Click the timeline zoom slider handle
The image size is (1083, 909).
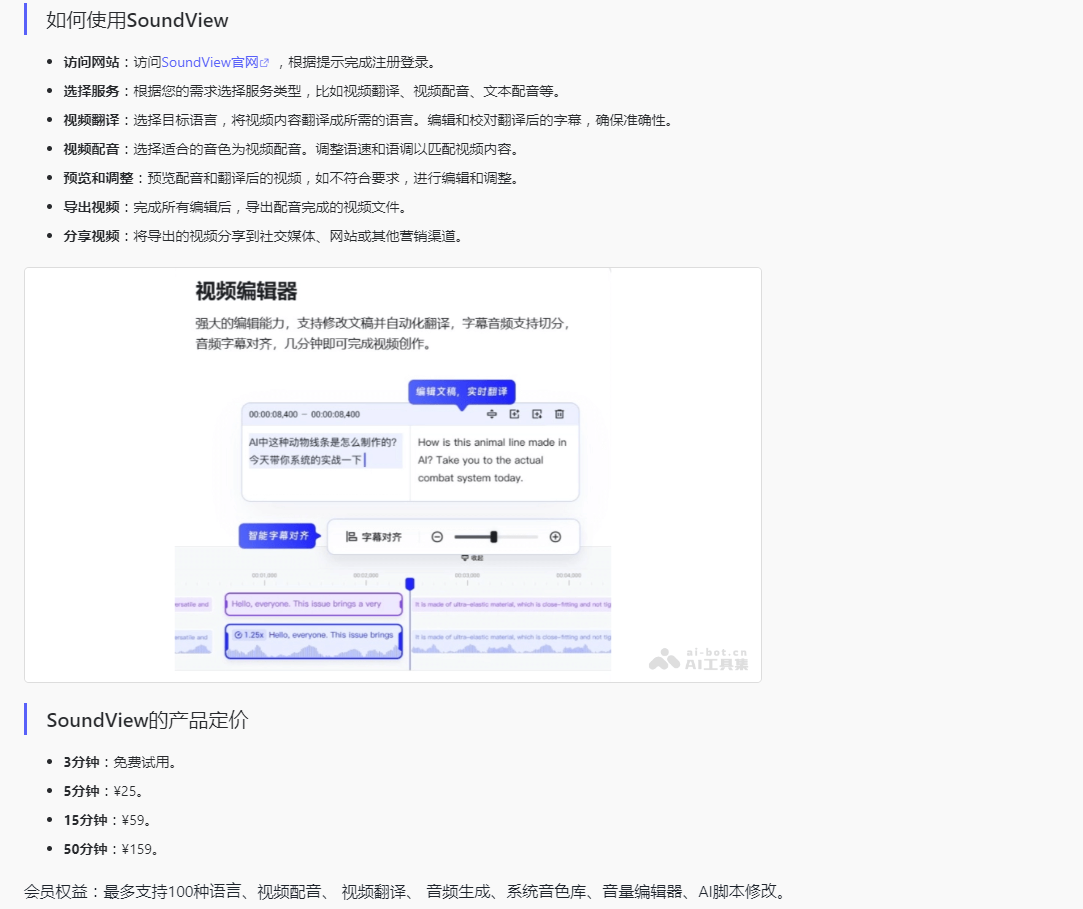tap(494, 537)
